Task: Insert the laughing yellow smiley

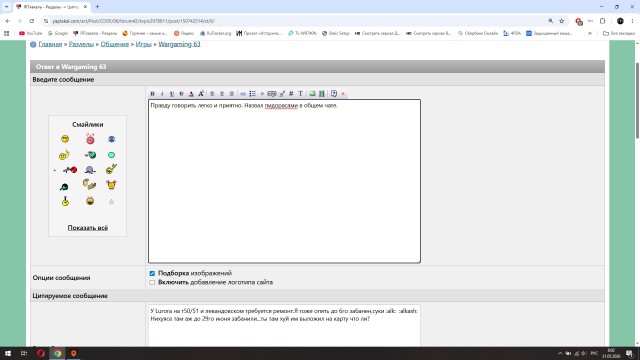Action: click(x=90, y=201)
